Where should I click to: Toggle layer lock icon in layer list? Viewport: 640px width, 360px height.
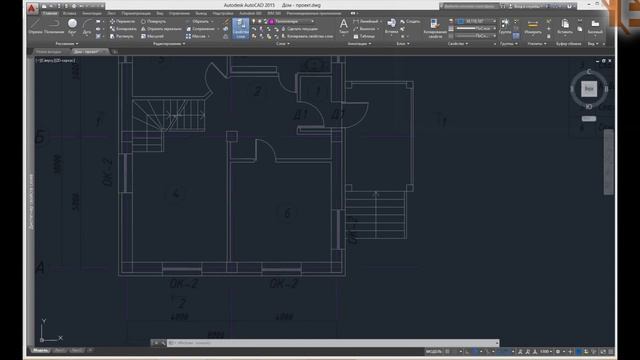click(265, 21)
